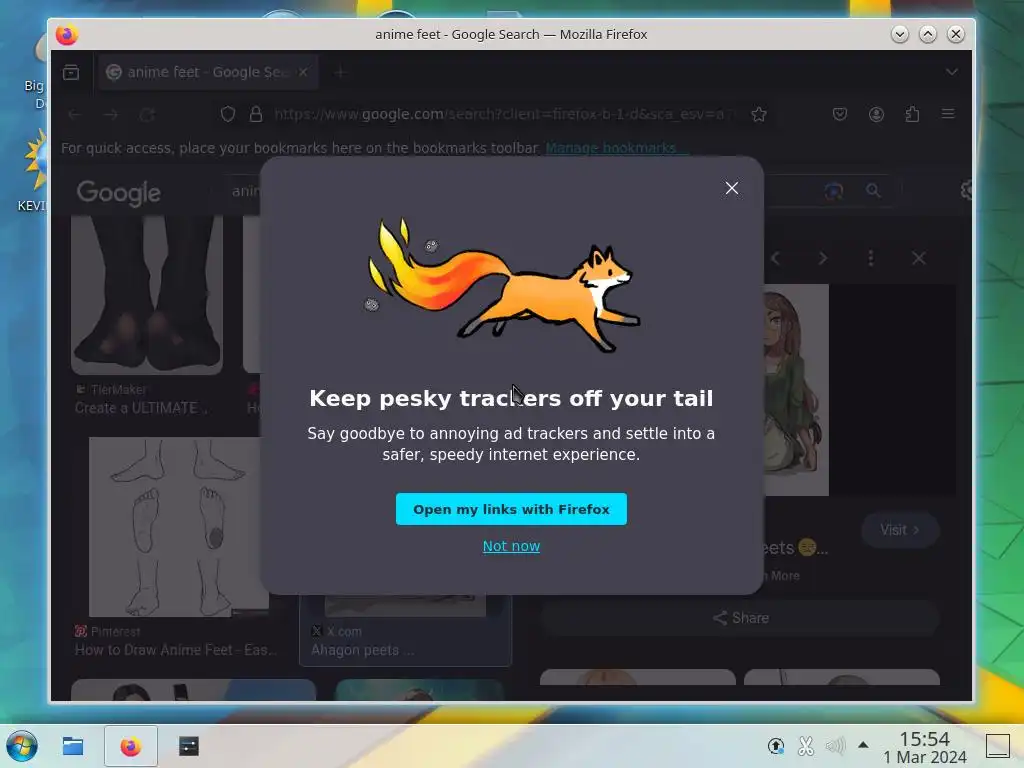The image size is (1024, 768).
Task: Go back with the back arrow
Action: pos(74,115)
